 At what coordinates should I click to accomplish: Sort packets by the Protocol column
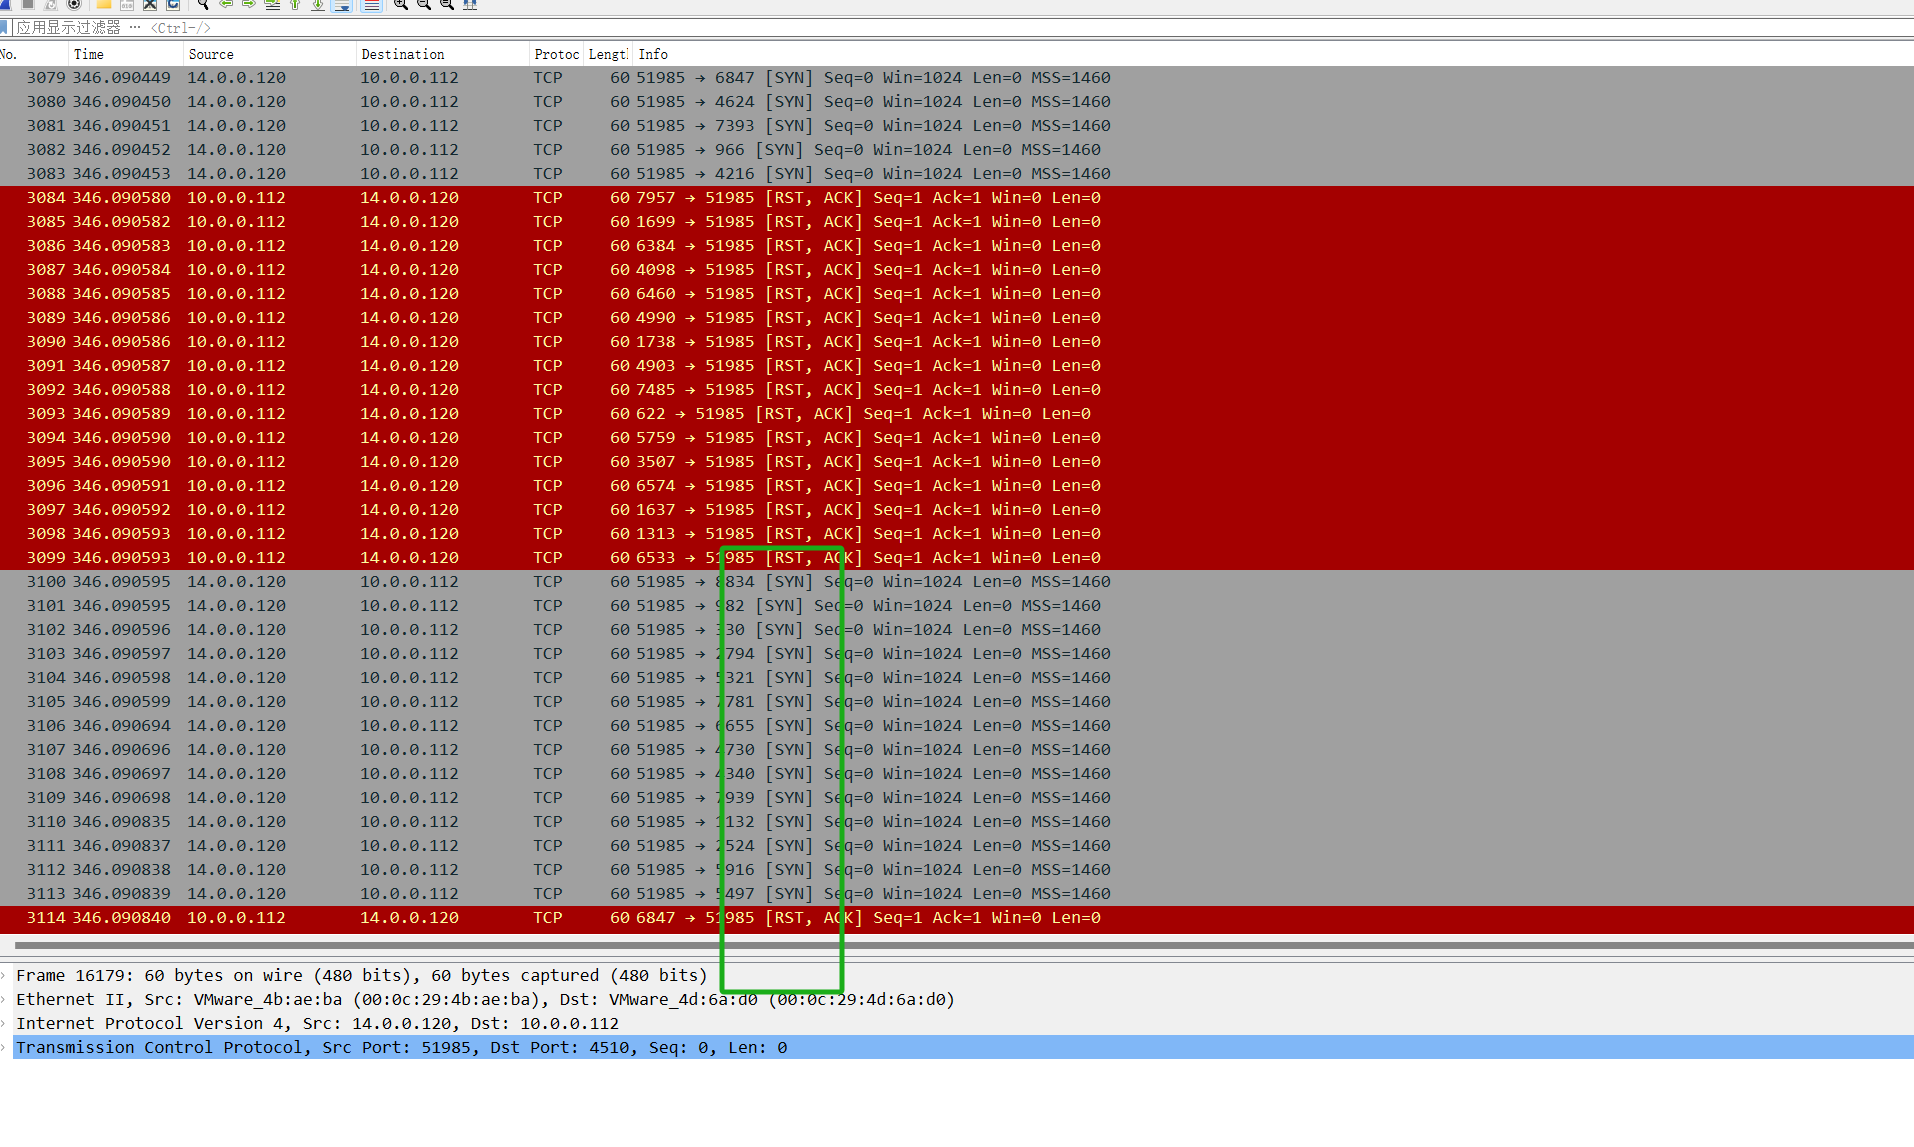click(556, 54)
